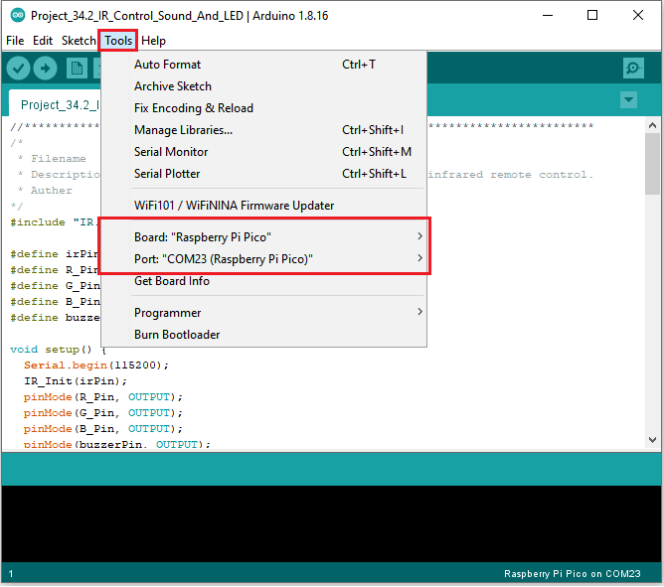
Task: Open WiFi101 / WiFiNINA Firmware Updater
Action: coord(264,205)
